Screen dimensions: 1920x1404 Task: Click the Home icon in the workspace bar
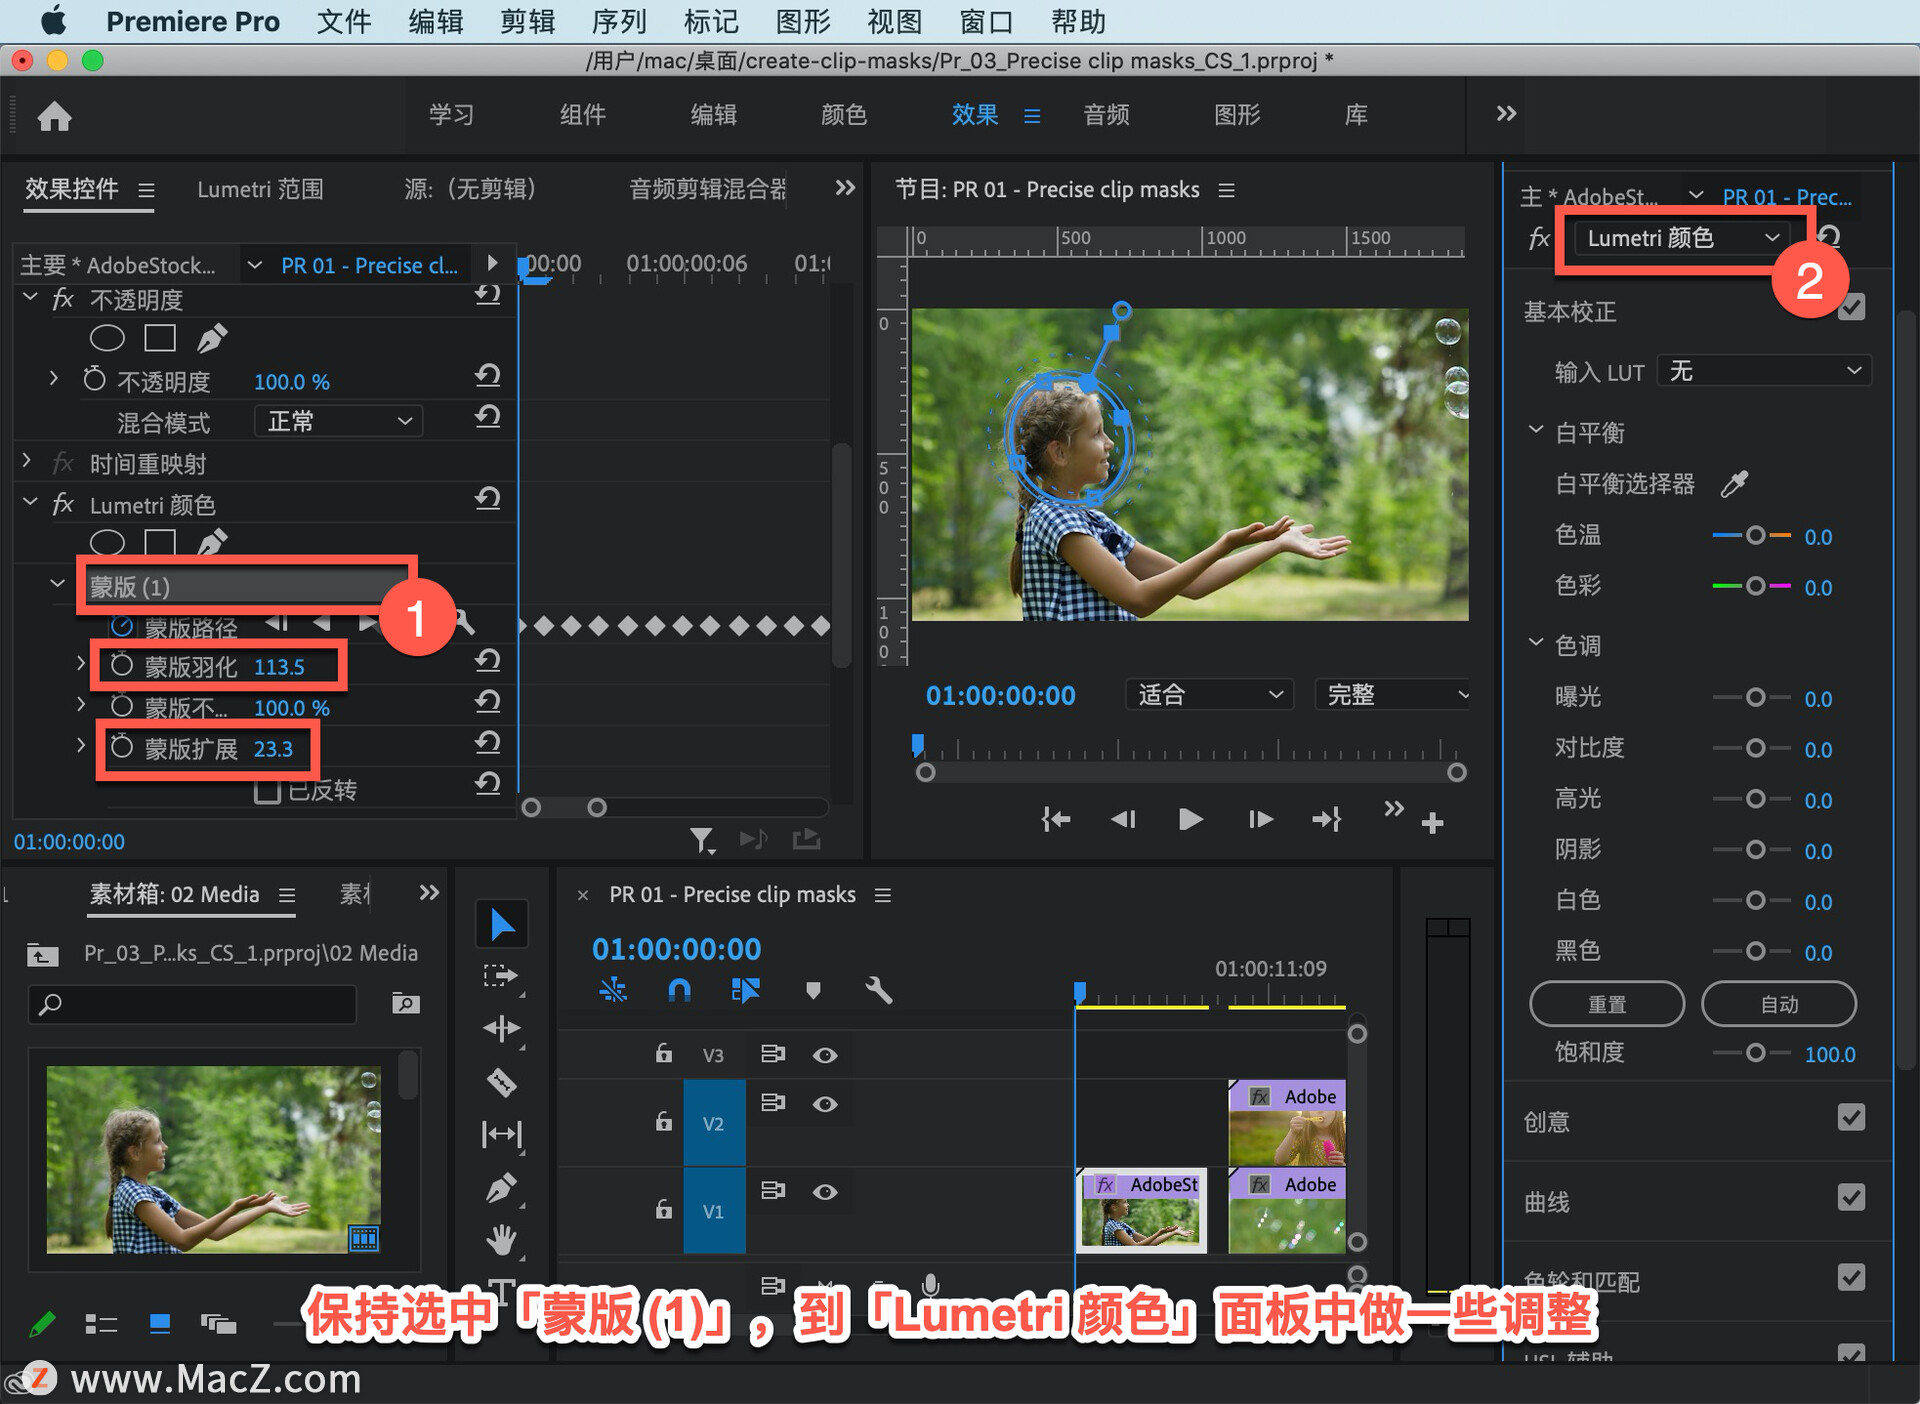(55, 117)
